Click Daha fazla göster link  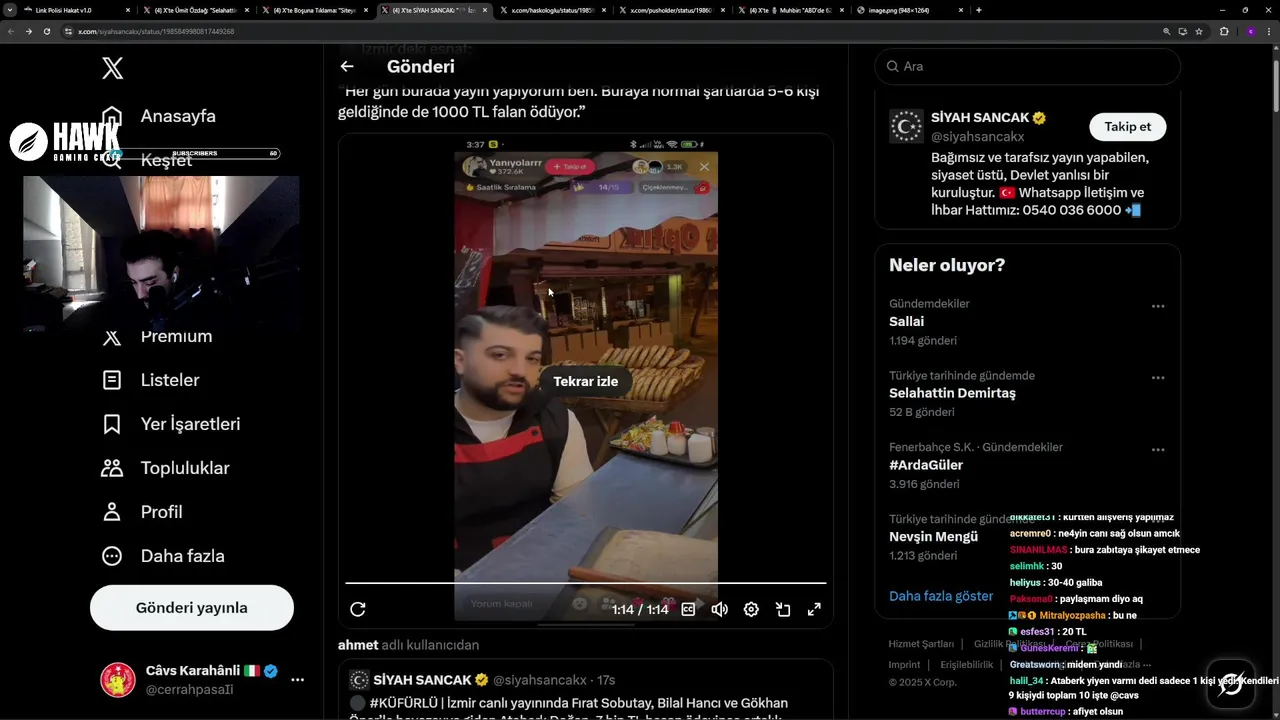[x=941, y=596]
